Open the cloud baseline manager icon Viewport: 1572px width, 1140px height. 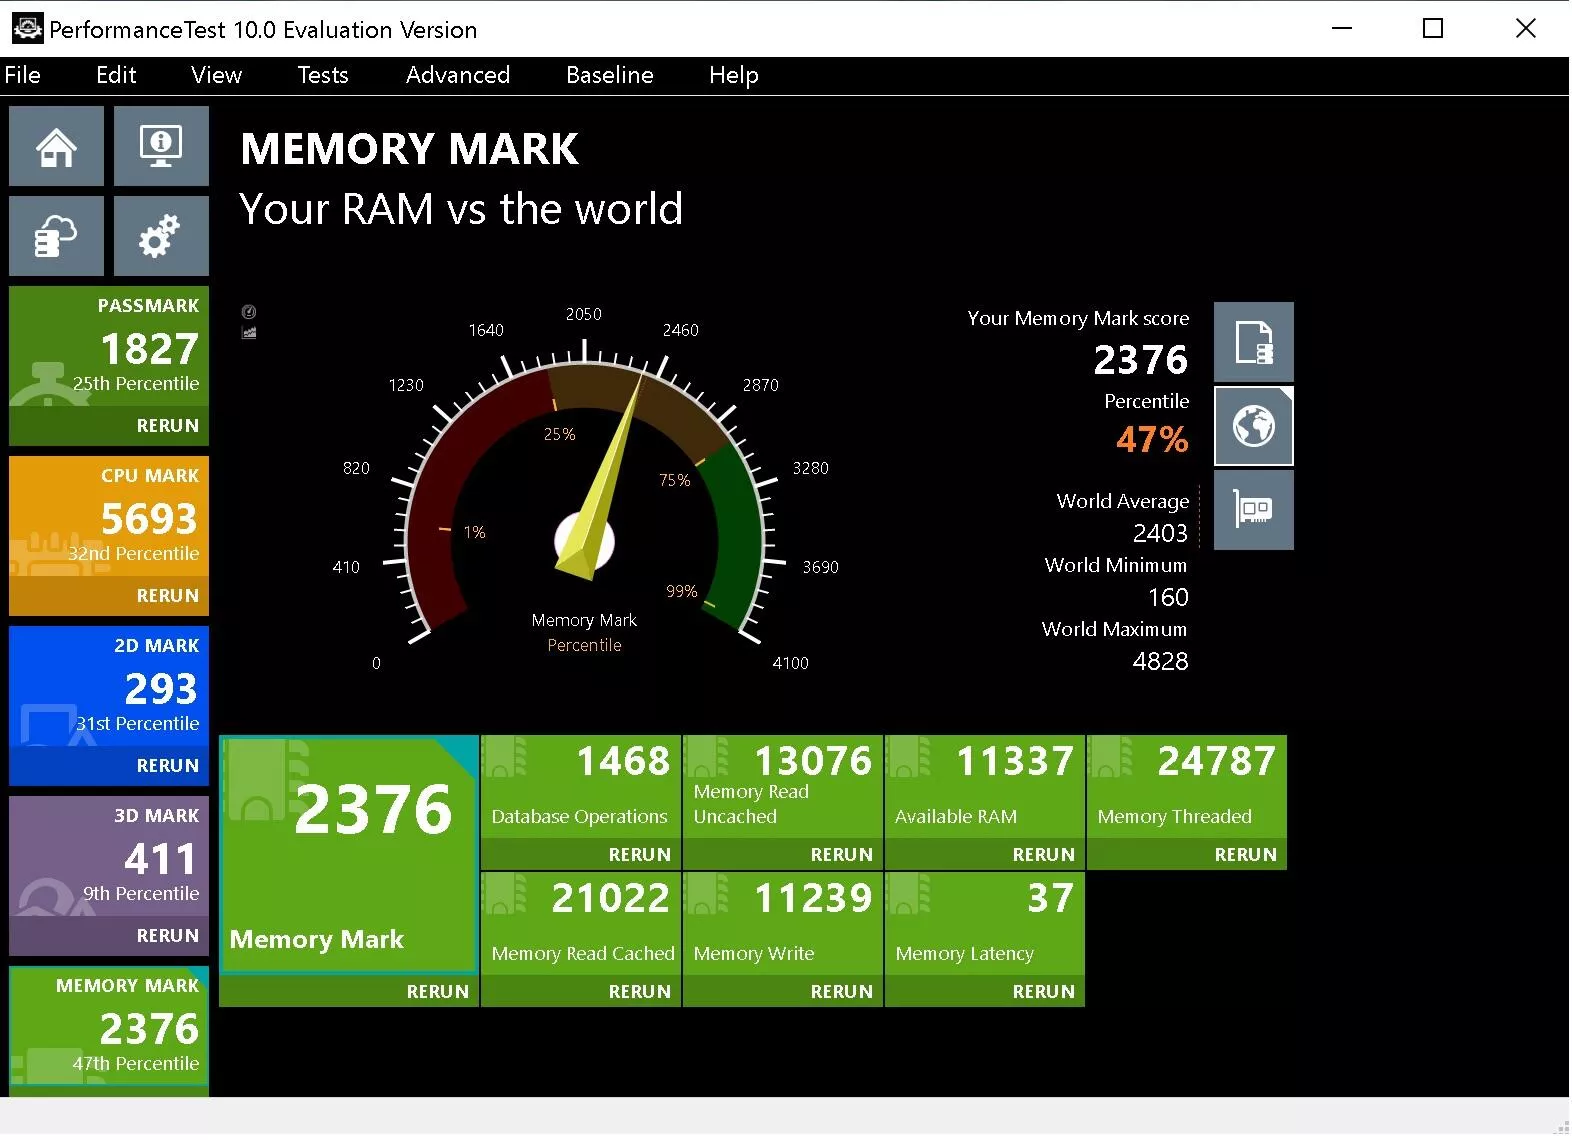[56, 236]
